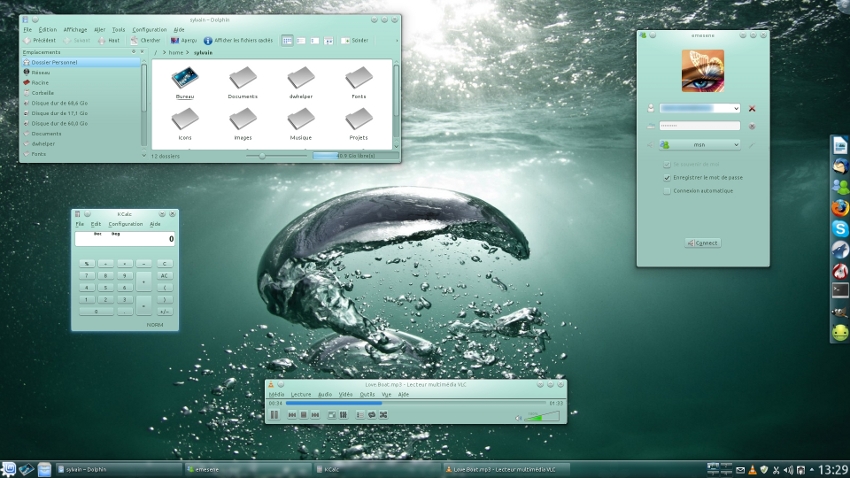Open the msn session type dropdown

pyautogui.click(x=700, y=145)
